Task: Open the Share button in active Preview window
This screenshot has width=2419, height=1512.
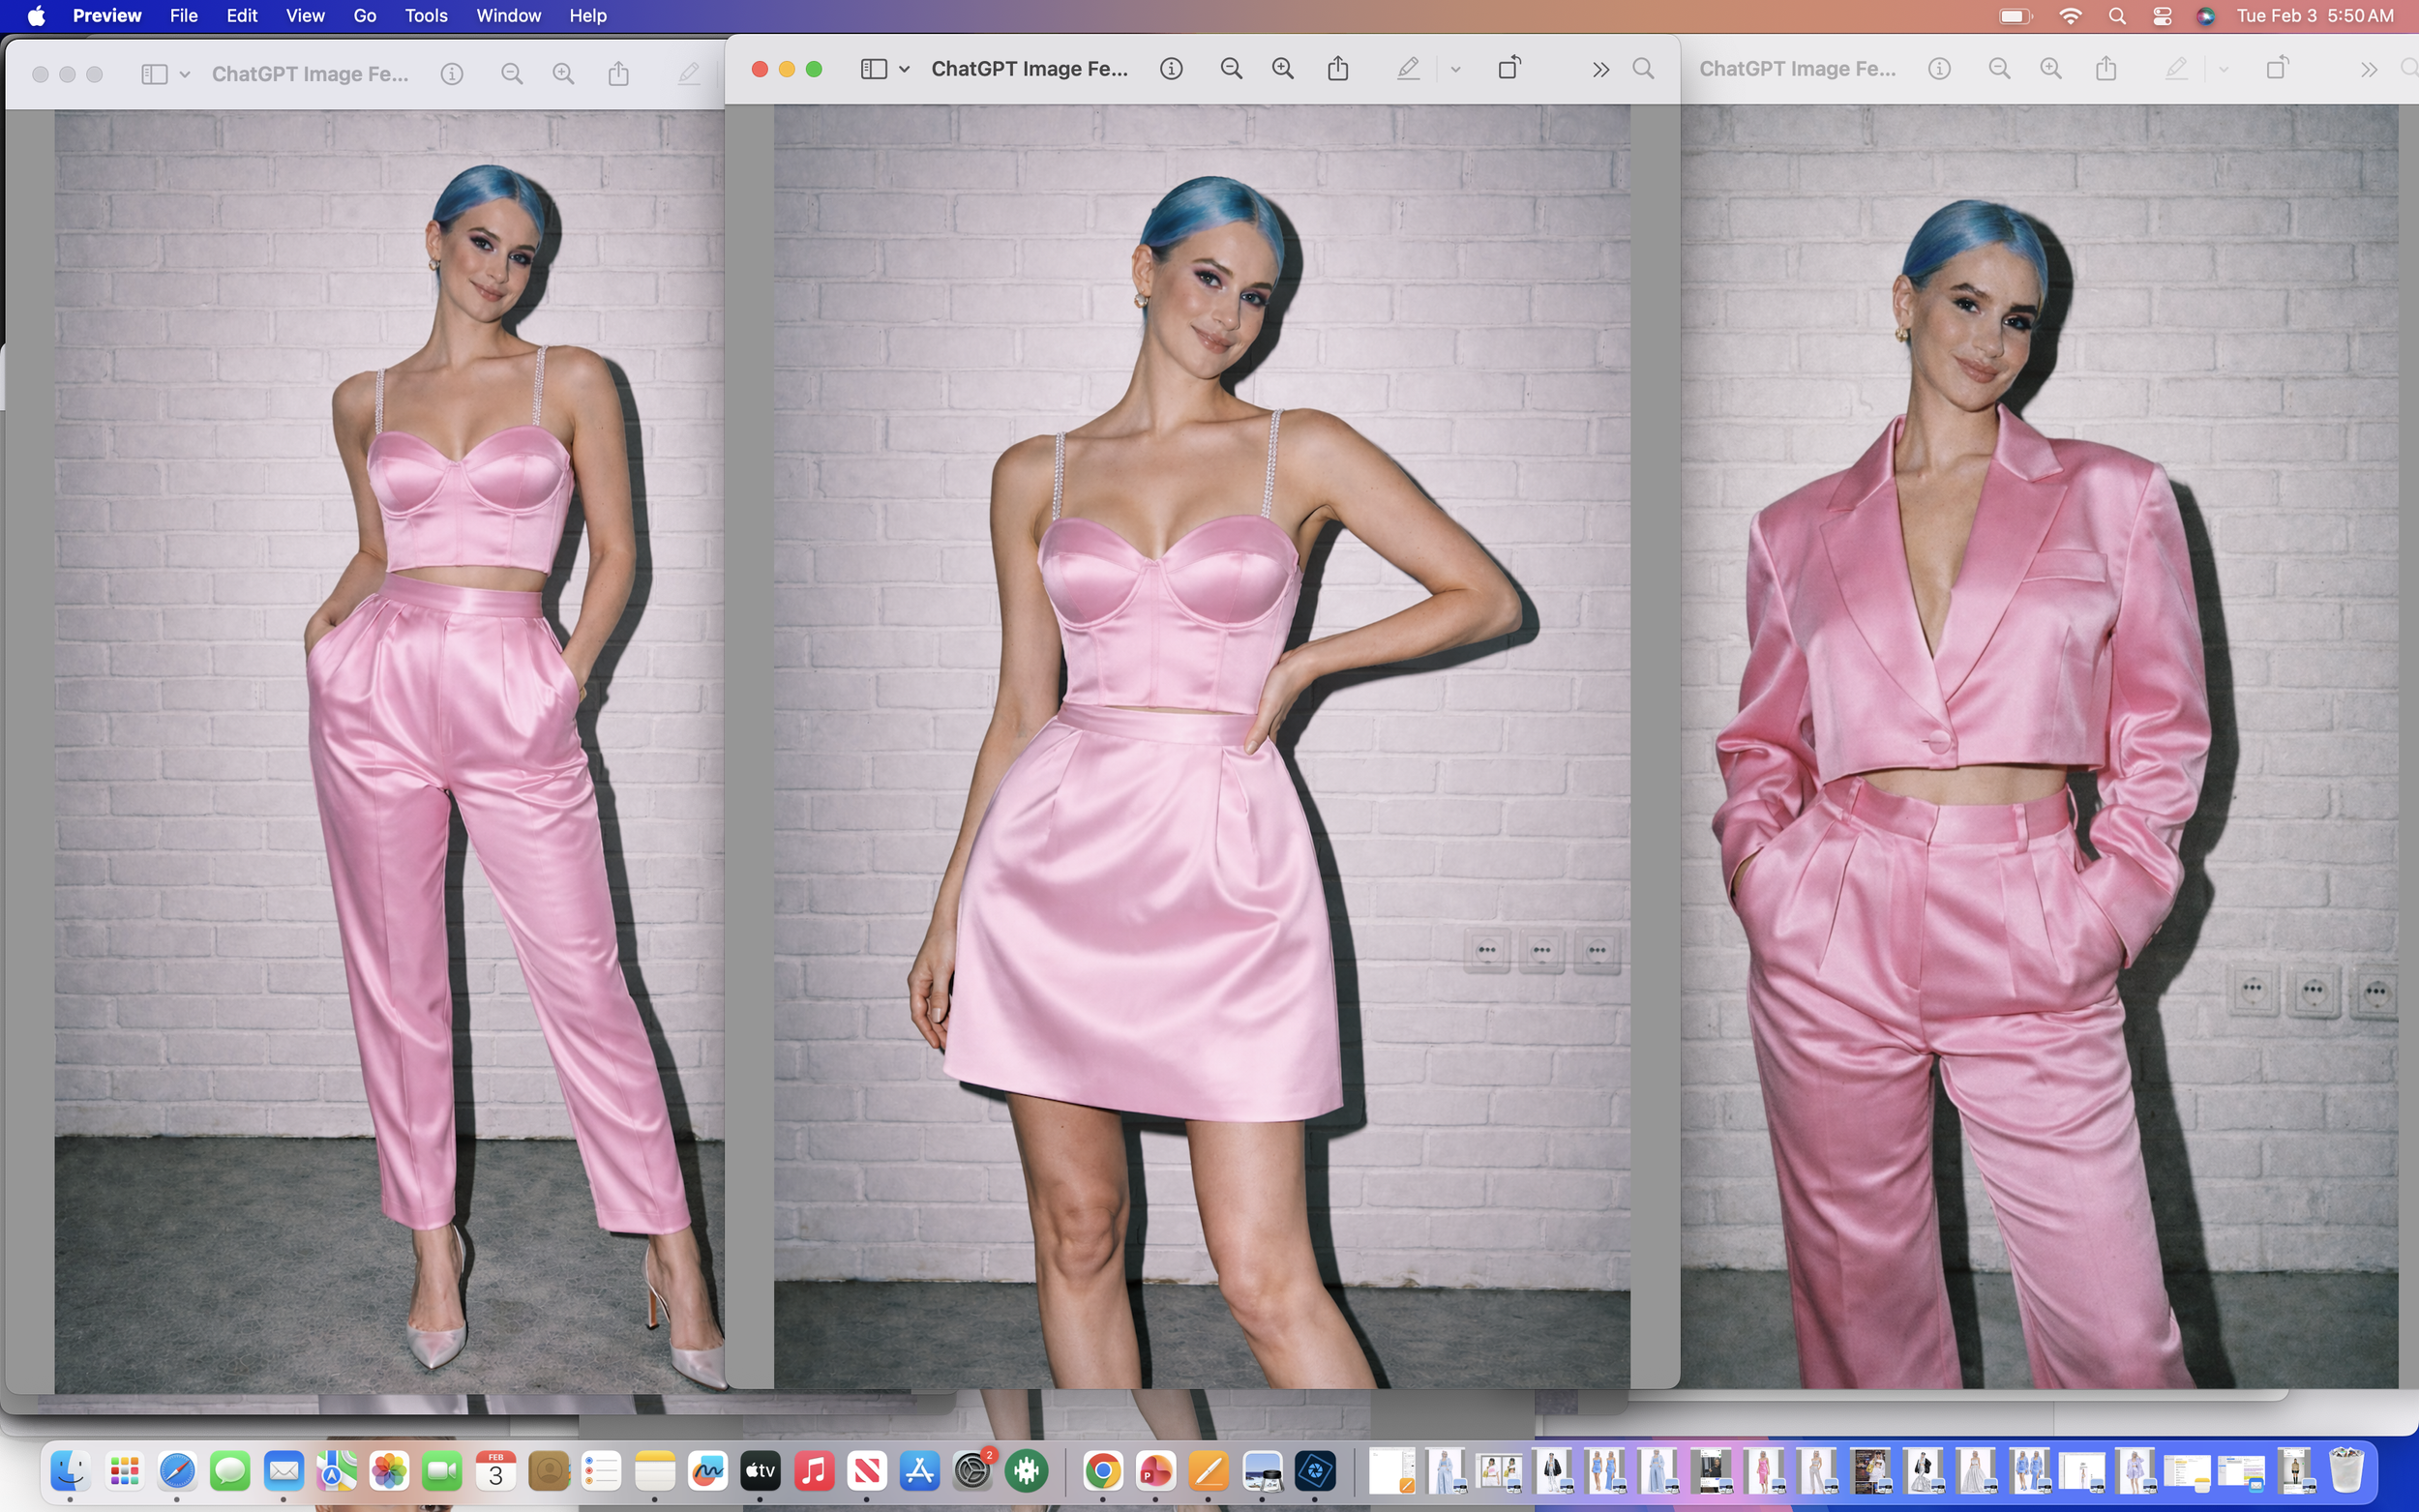Action: pos(1338,69)
